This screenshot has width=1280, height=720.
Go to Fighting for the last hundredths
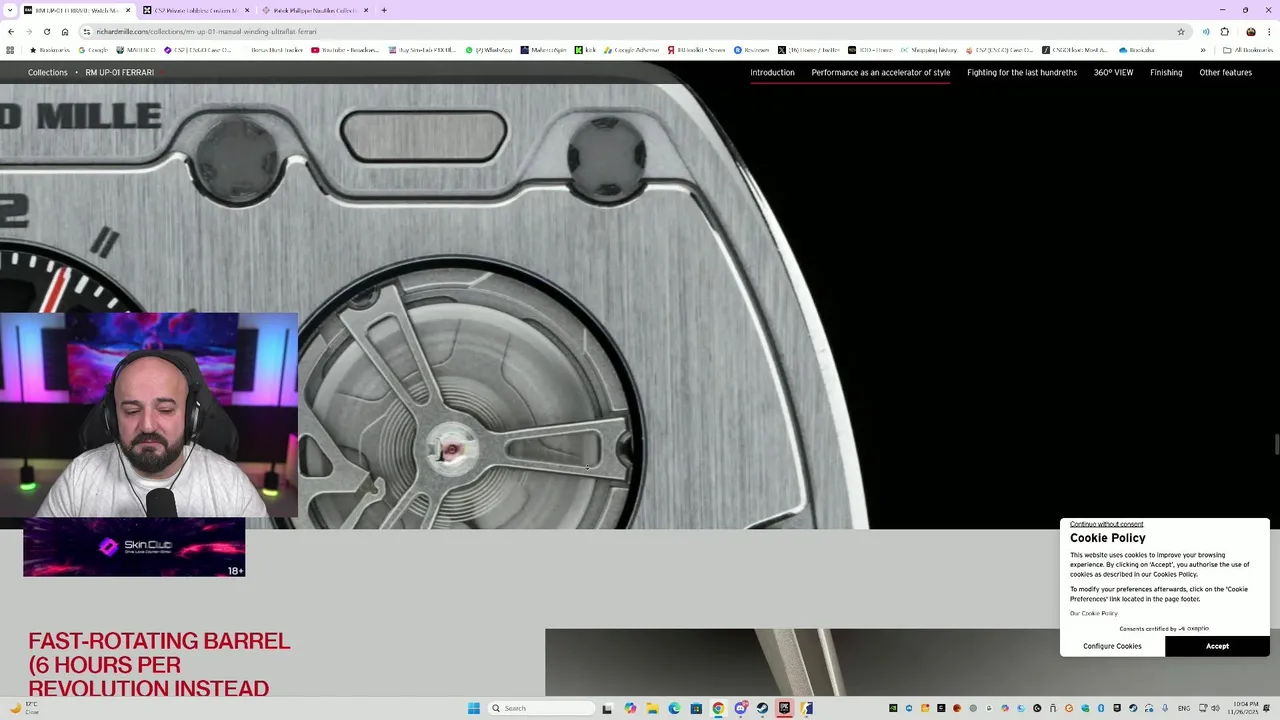(x=1022, y=73)
